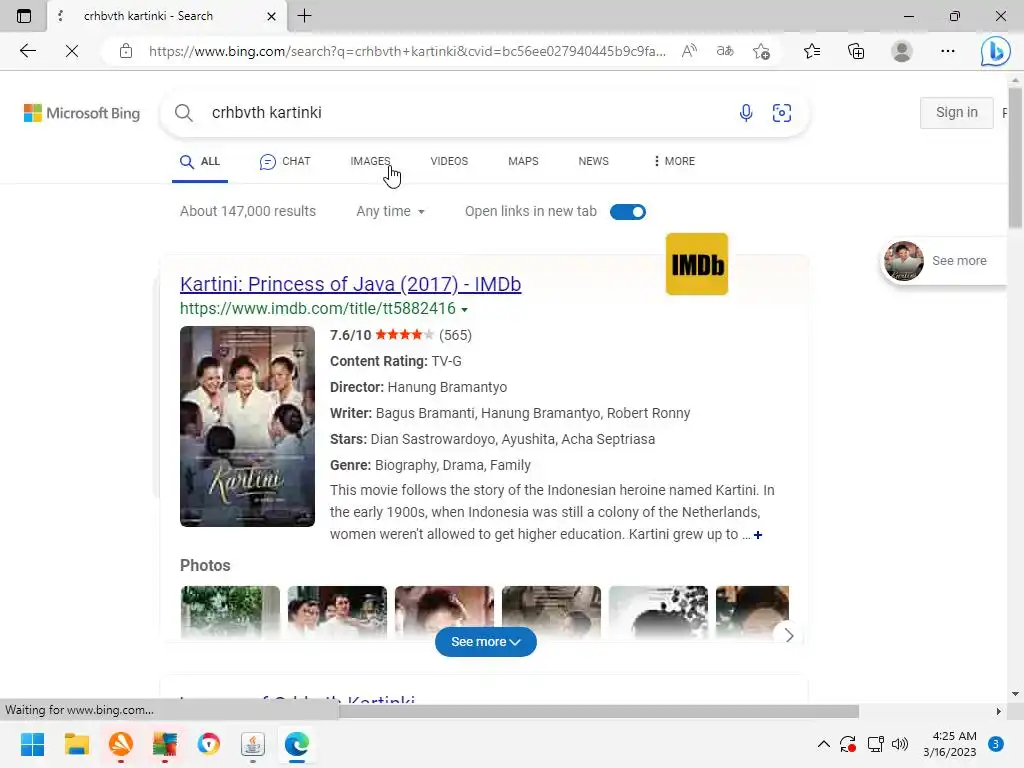Start voice search with microphone icon
This screenshot has width=1024, height=768.
(x=746, y=112)
